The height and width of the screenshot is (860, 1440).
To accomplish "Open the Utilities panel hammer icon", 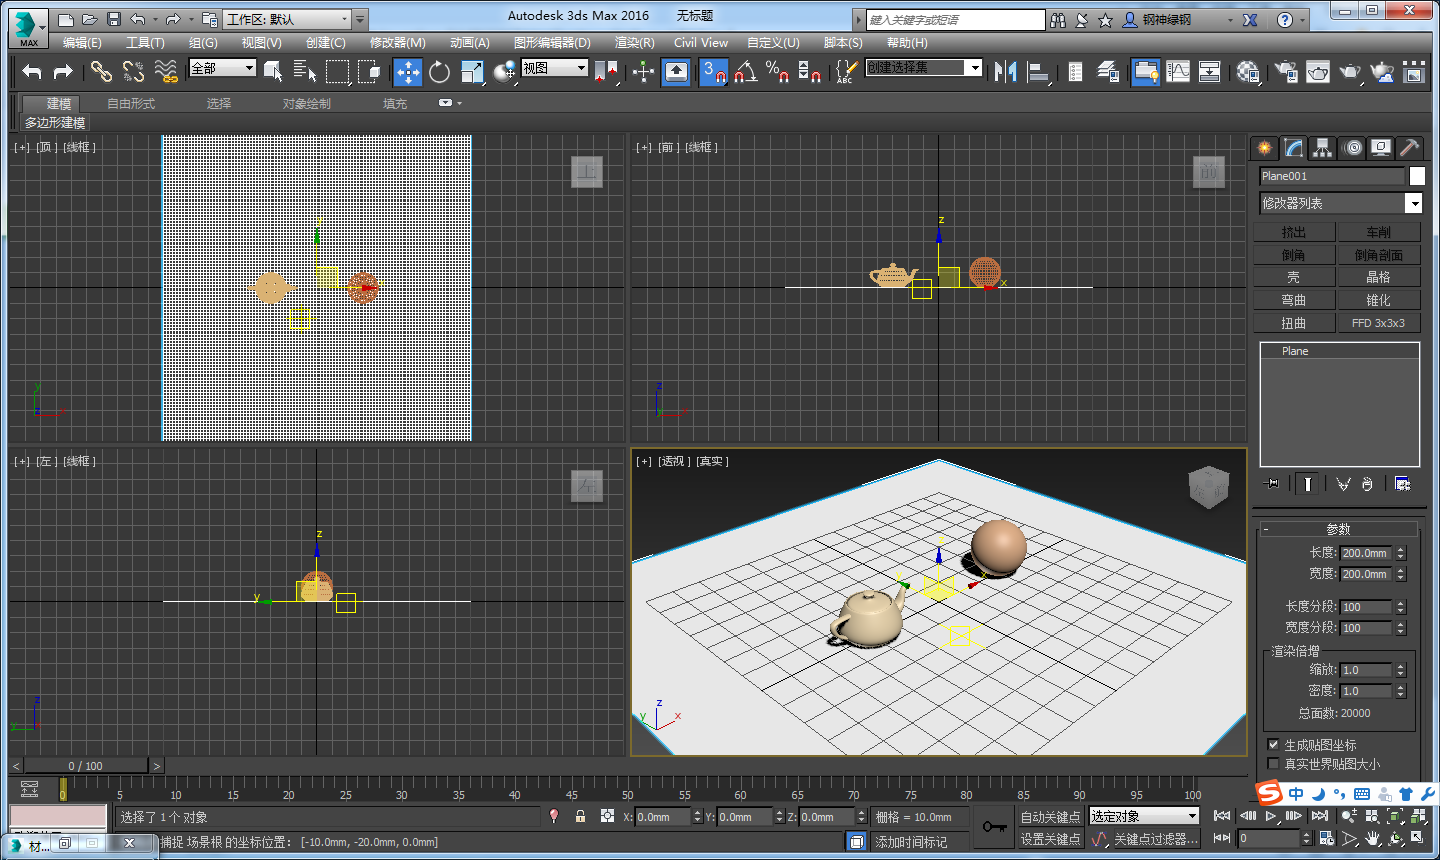I will [1409, 148].
